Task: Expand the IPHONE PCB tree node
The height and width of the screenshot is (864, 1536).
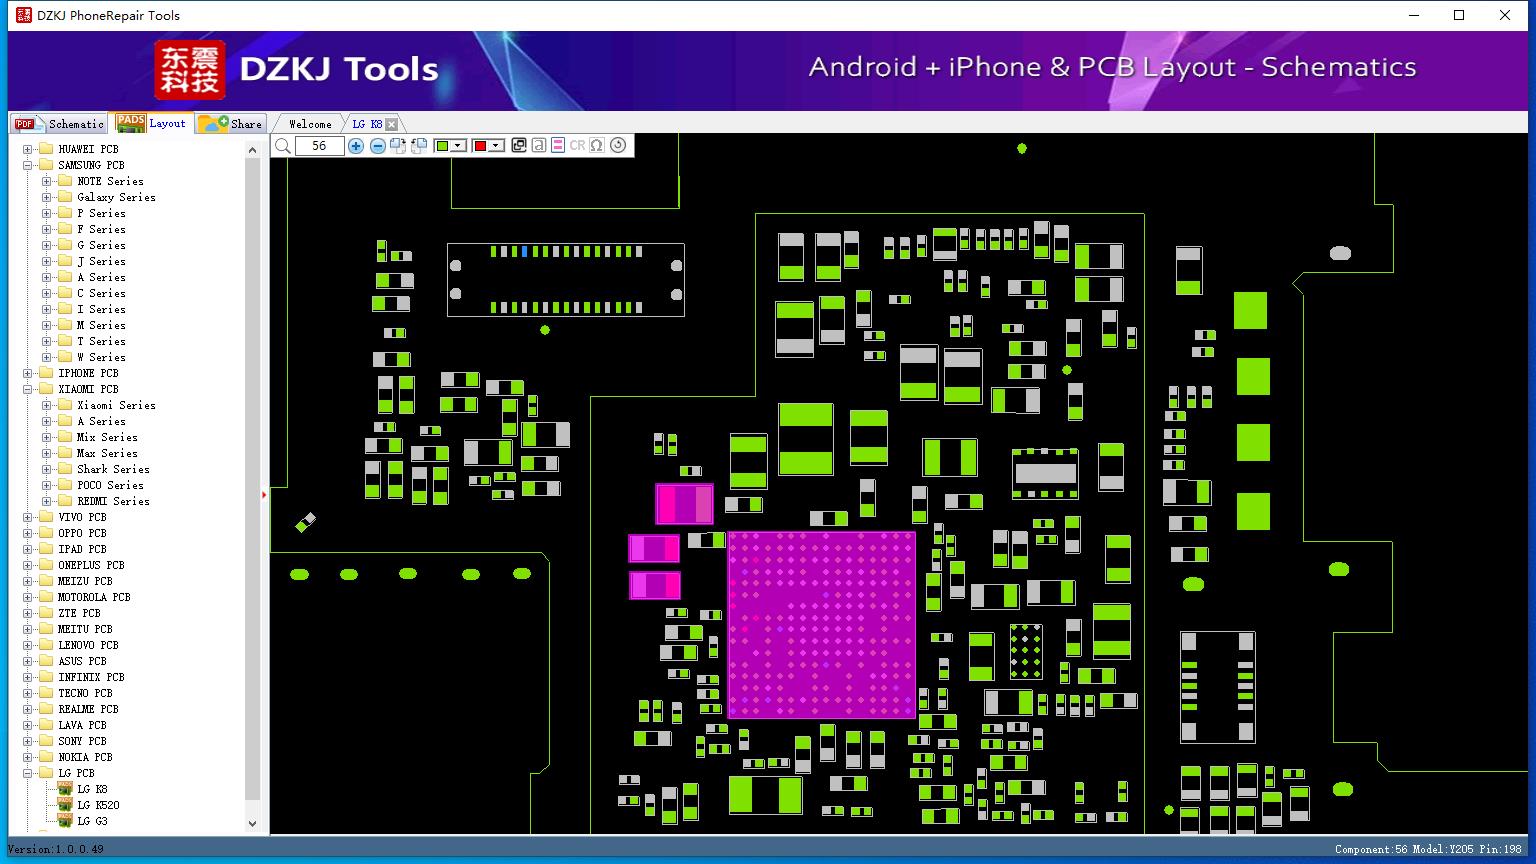Action: click(x=27, y=373)
